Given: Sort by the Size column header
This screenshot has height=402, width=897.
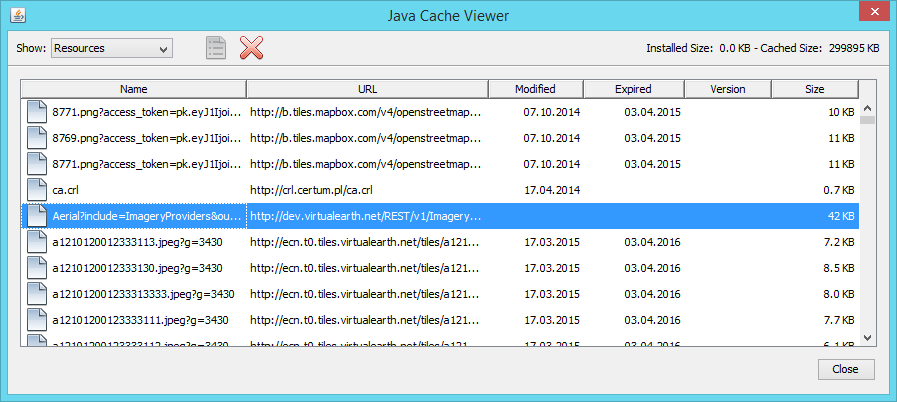Looking at the screenshot, I should point(814,89).
